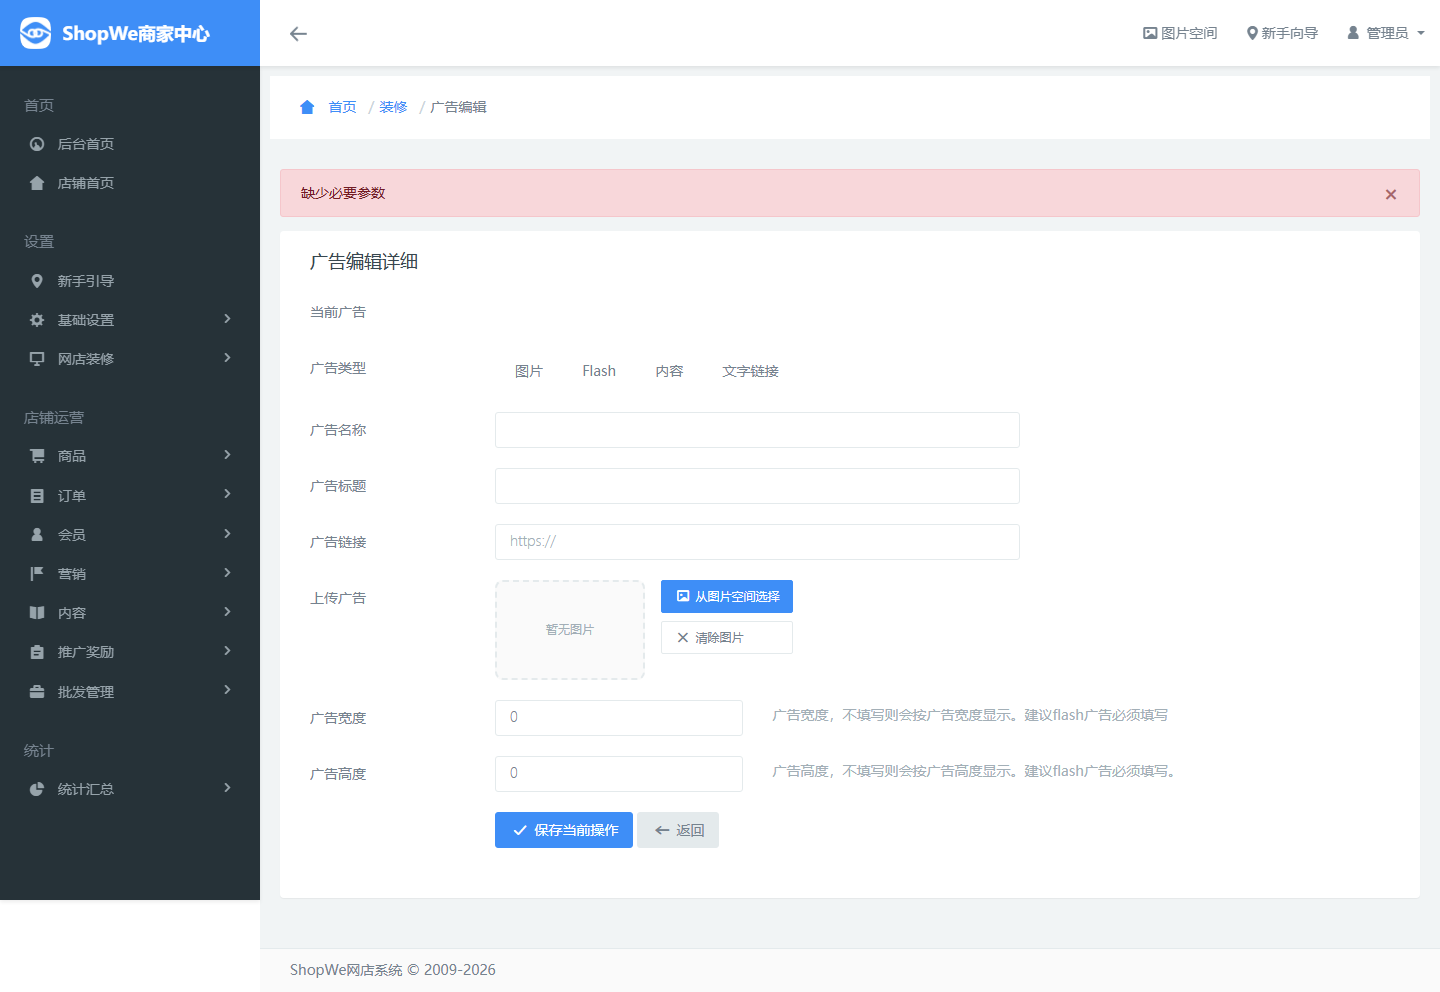The image size is (1440, 992).
Task: Click the 统计汇总 pie chart icon
Action: [x=37, y=789]
